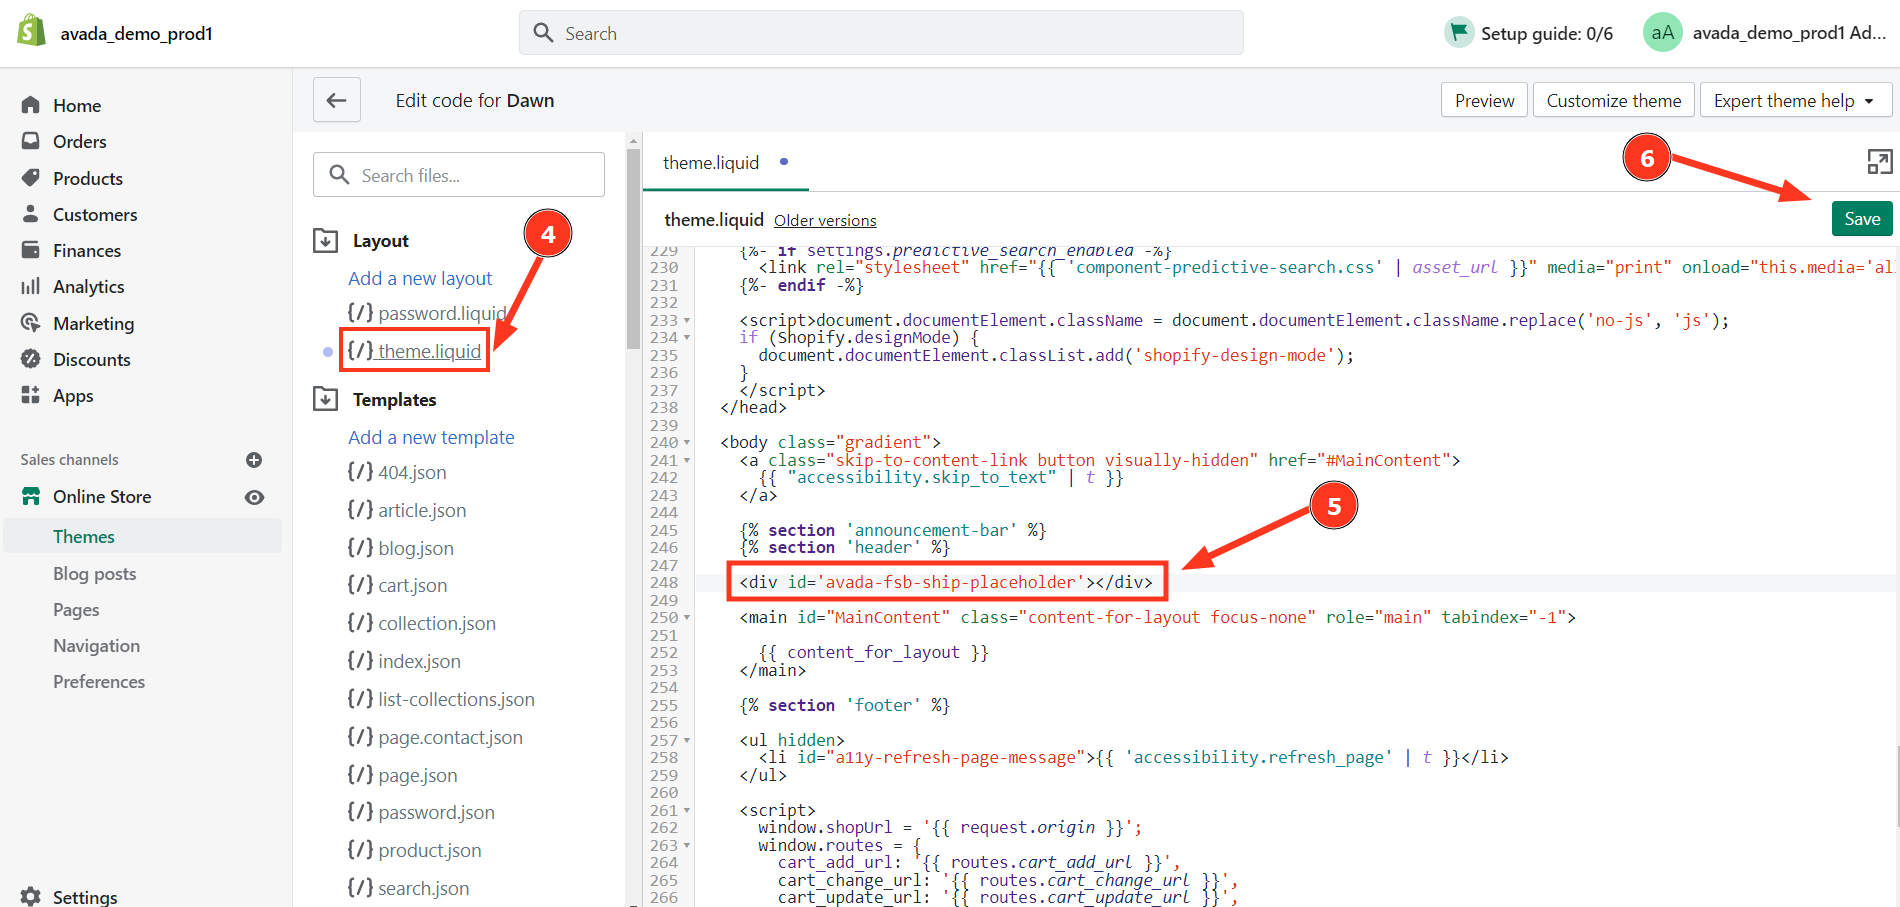The height and width of the screenshot is (907, 1900).
Task: Click the Analytics bar chart icon
Action: pyautogui.click(x=31, y=286)
